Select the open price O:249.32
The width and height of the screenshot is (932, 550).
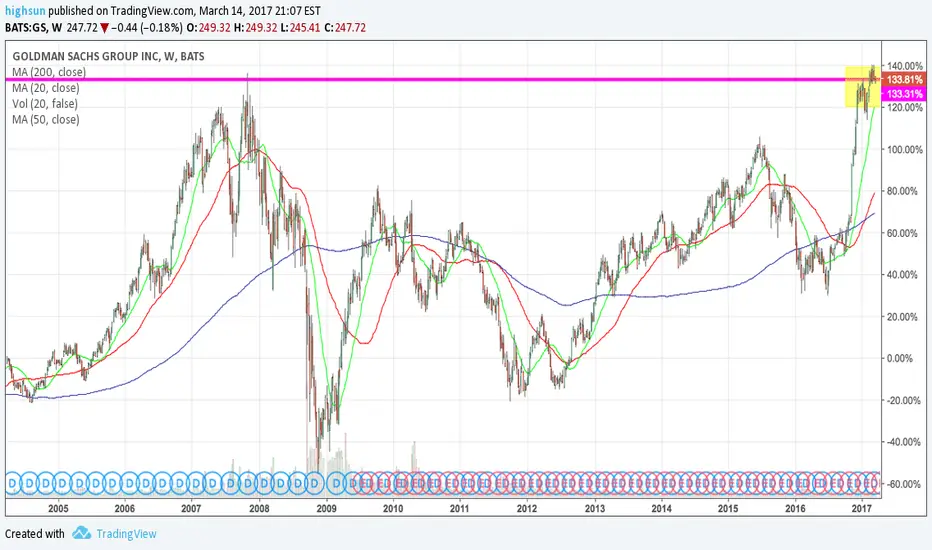click(209, 27)
